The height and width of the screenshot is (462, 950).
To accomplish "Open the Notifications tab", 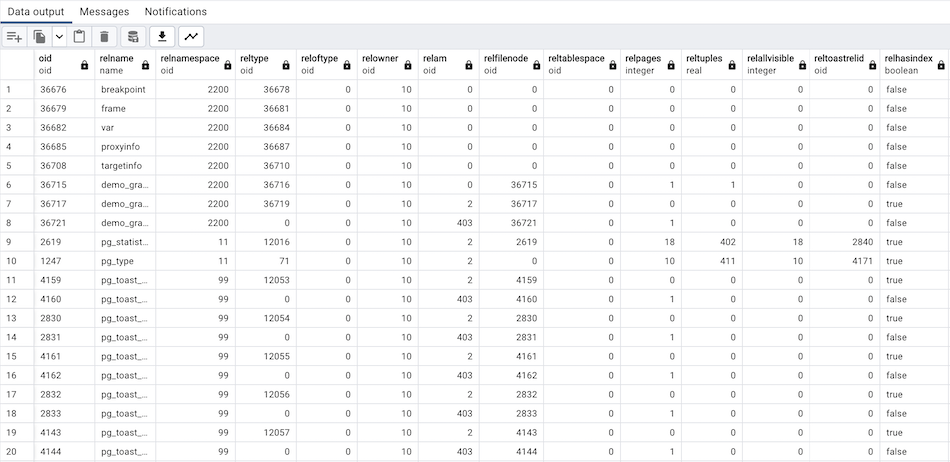I will [176, 12].
